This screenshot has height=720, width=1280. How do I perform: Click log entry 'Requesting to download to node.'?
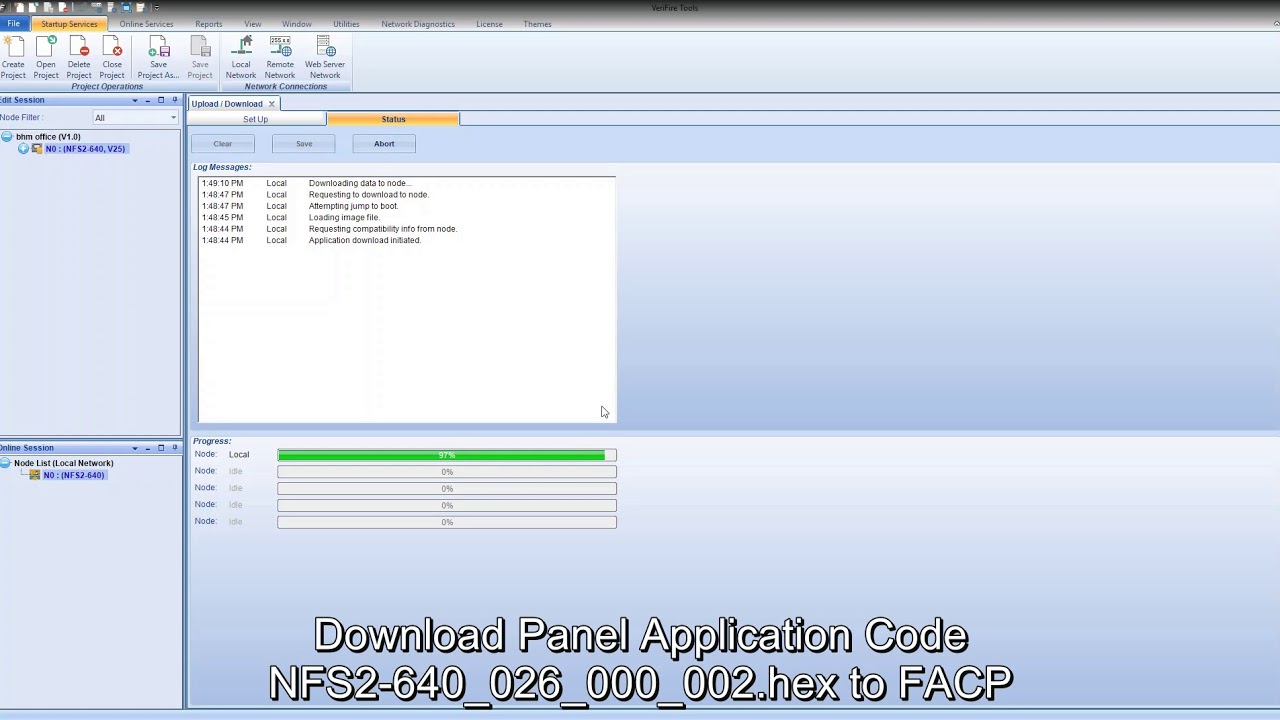(368, 195)
